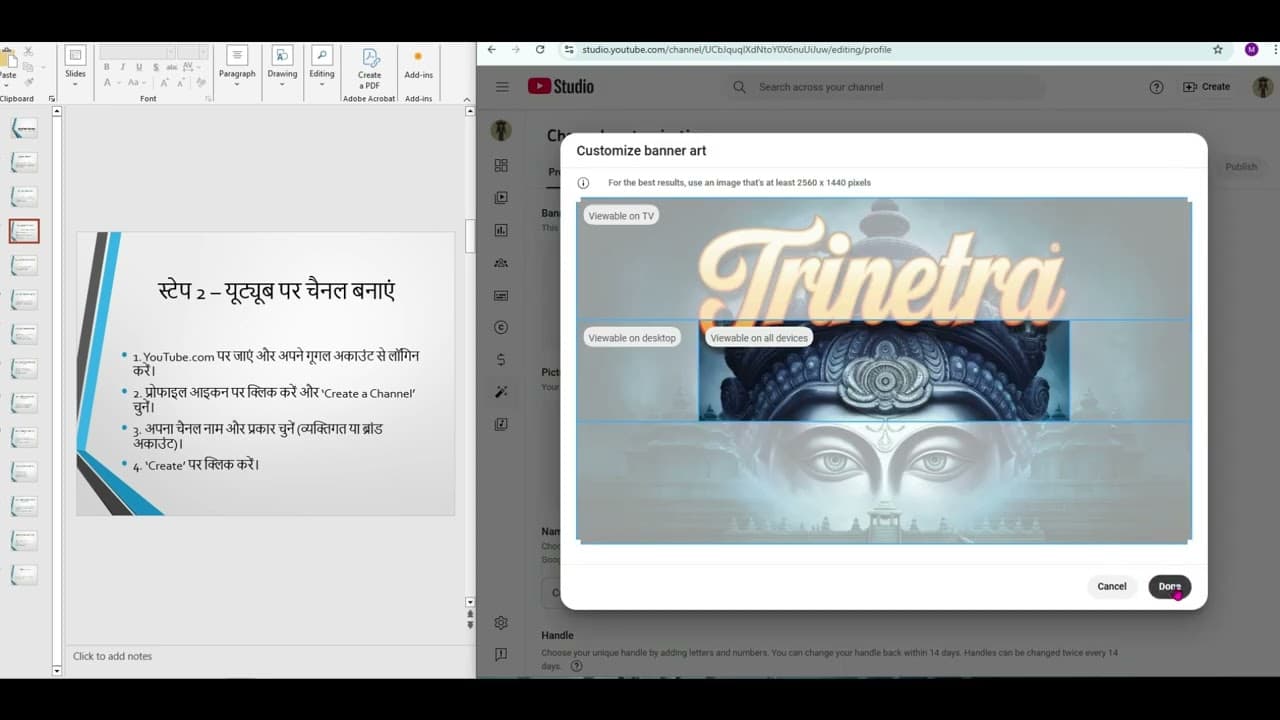Screen dimensions: 1280x720
Task: Toggle Underline in PowerPoint Font group
Action: coord(138,67)
